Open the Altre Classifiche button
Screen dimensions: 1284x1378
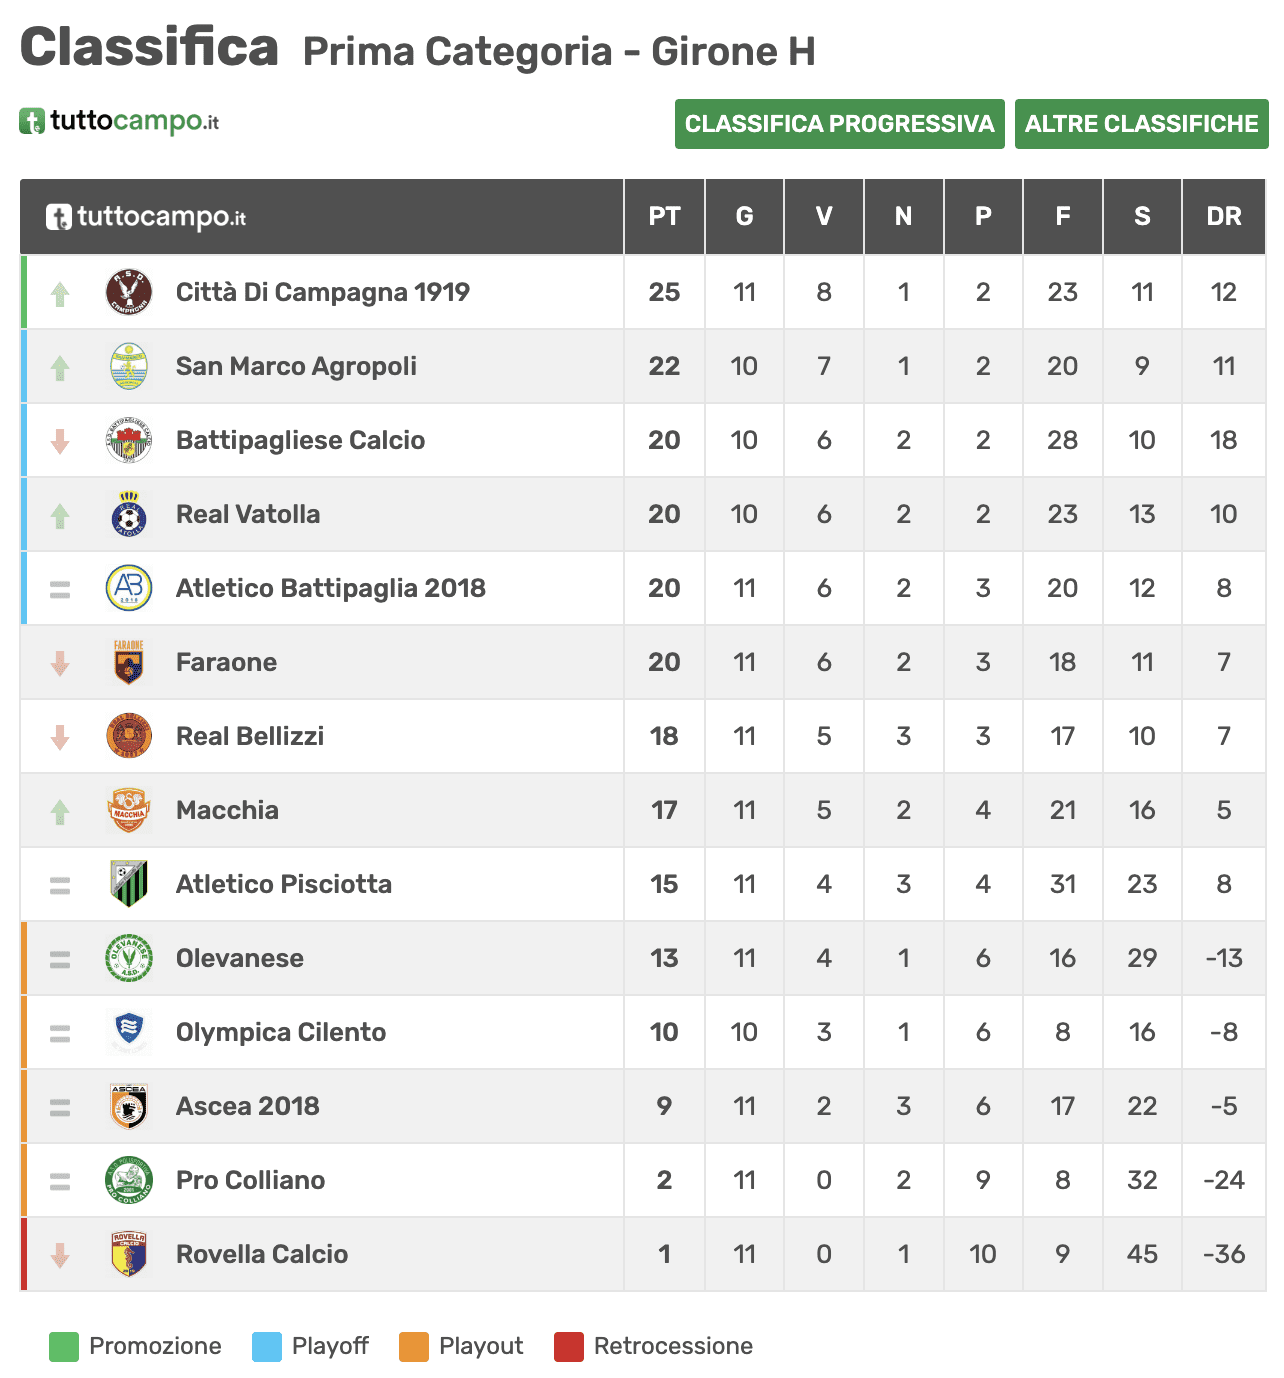(x=1142, y=124)
